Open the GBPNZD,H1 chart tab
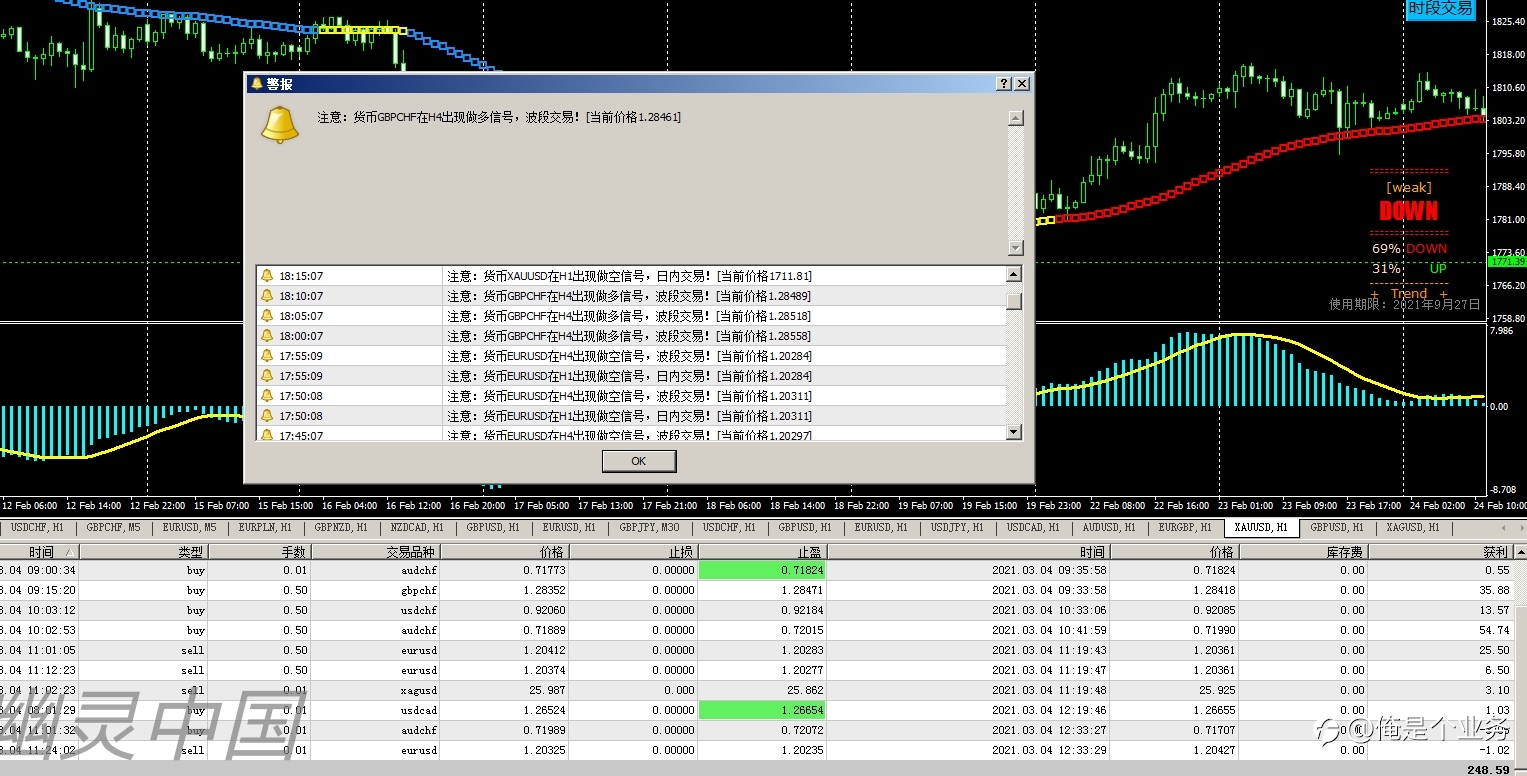 click(x=342, y=527)
